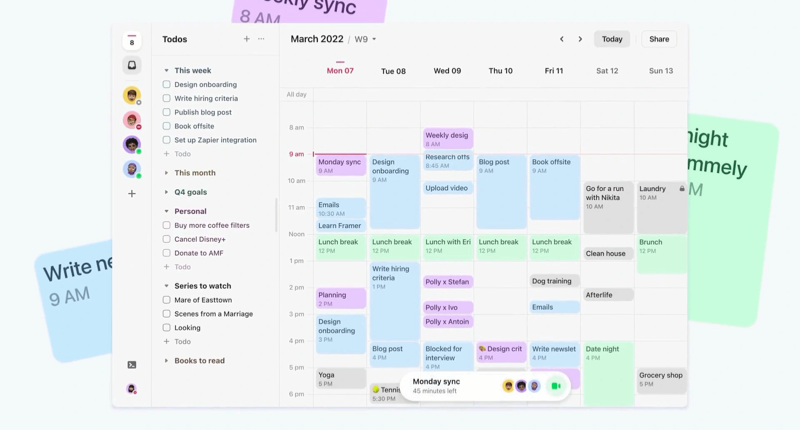Open the command terminal icon in sidebar

(132, 365)
